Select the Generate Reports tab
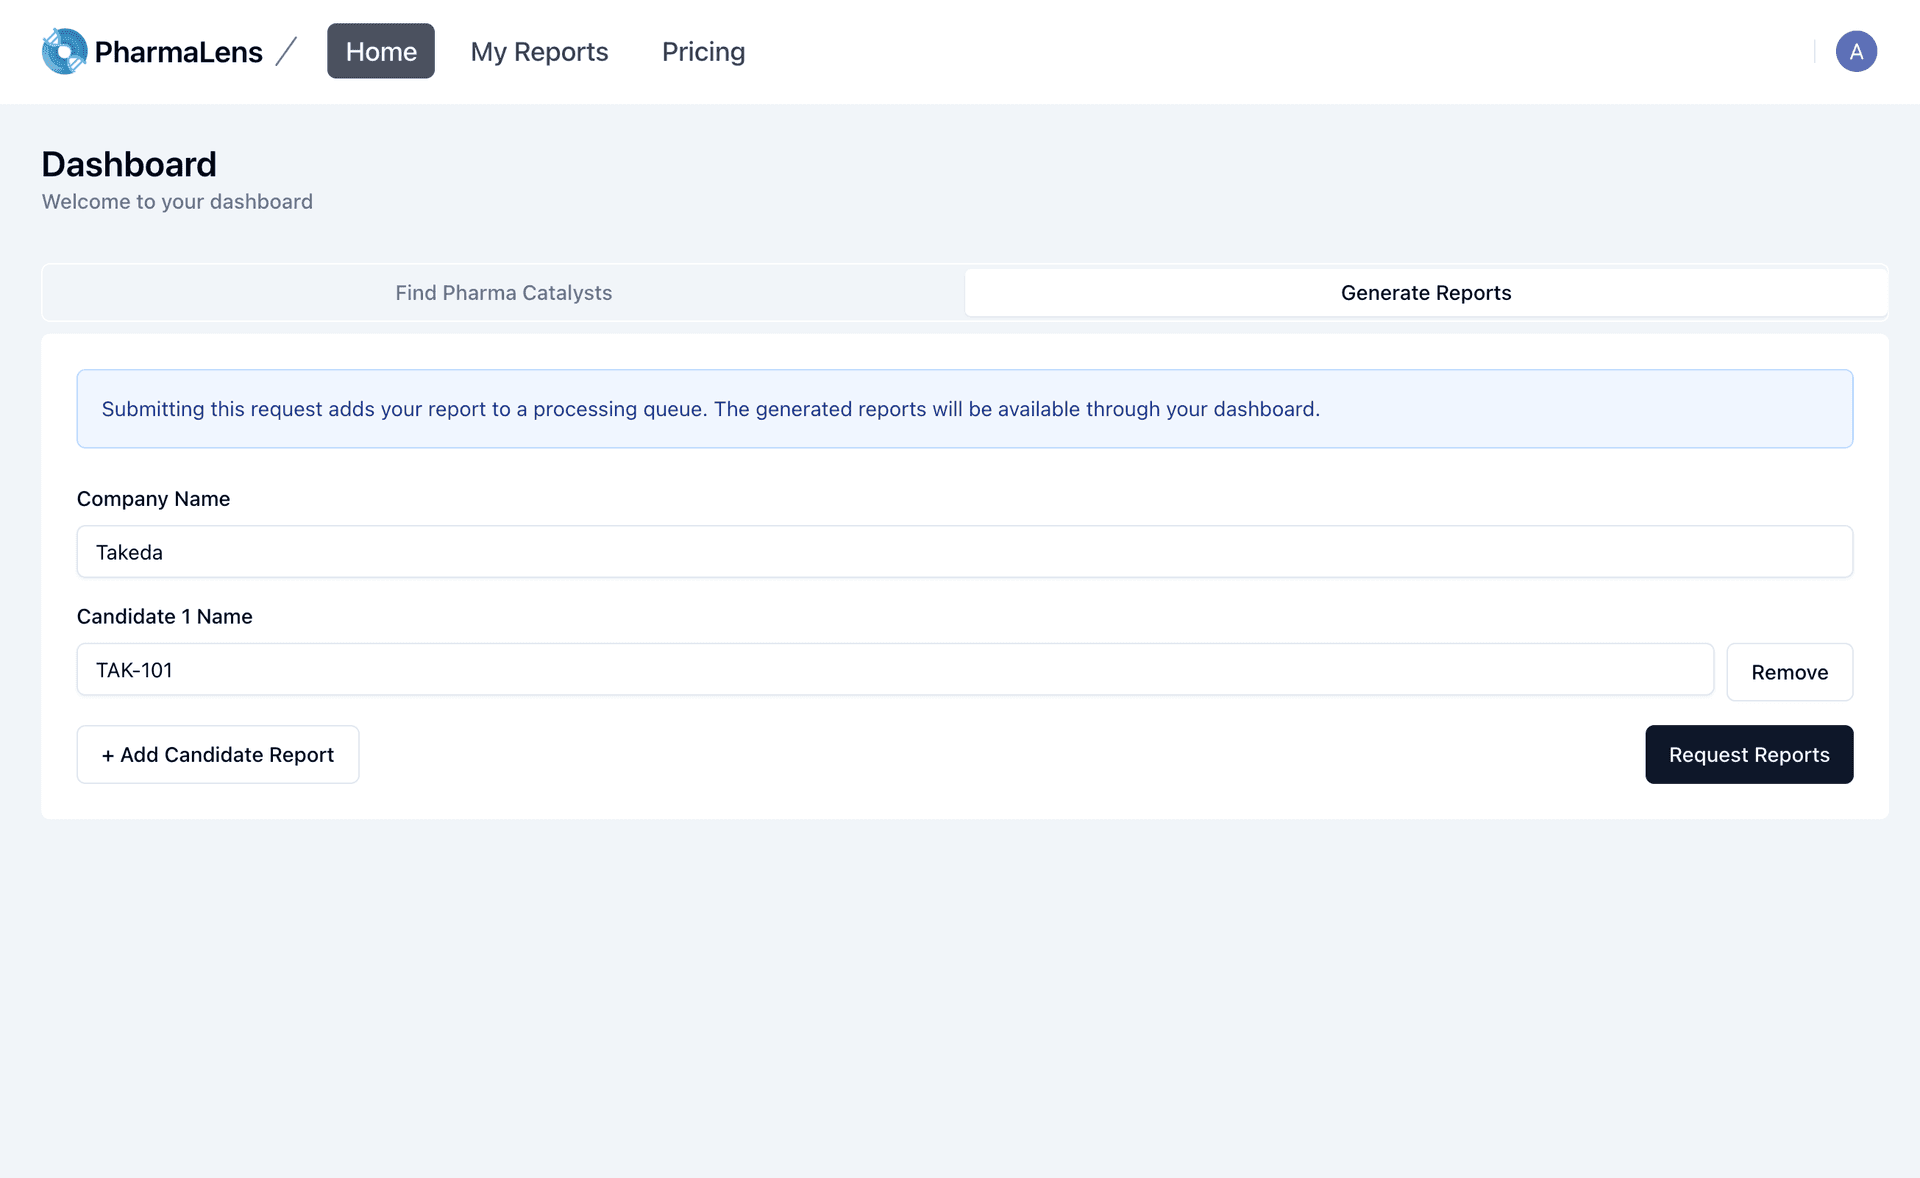1920x1178 pixels. tap(1427, 293)
